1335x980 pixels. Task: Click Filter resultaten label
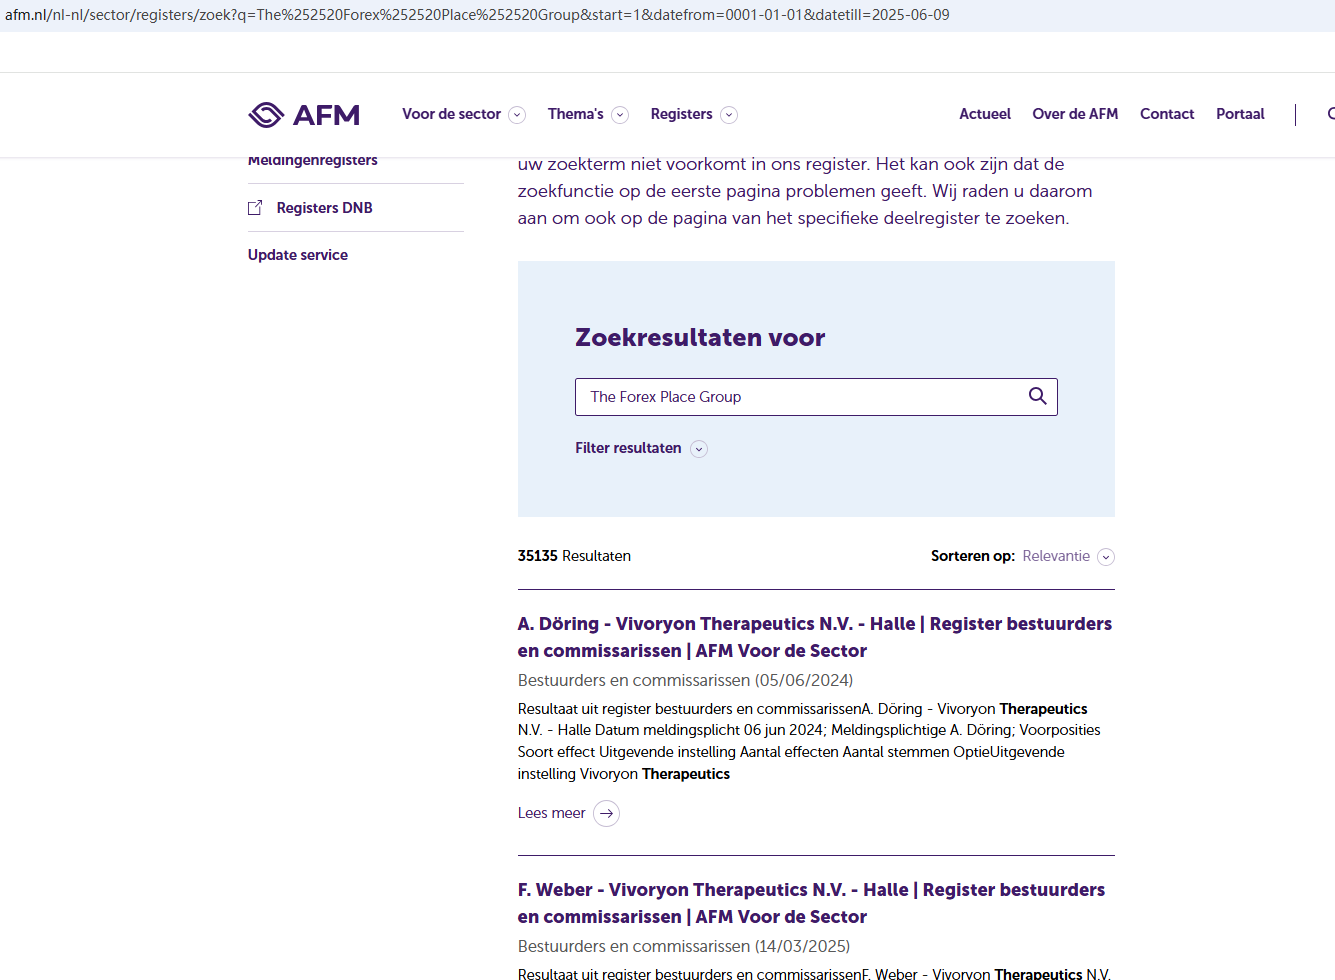pyautogui.click(x=628, y=448)
